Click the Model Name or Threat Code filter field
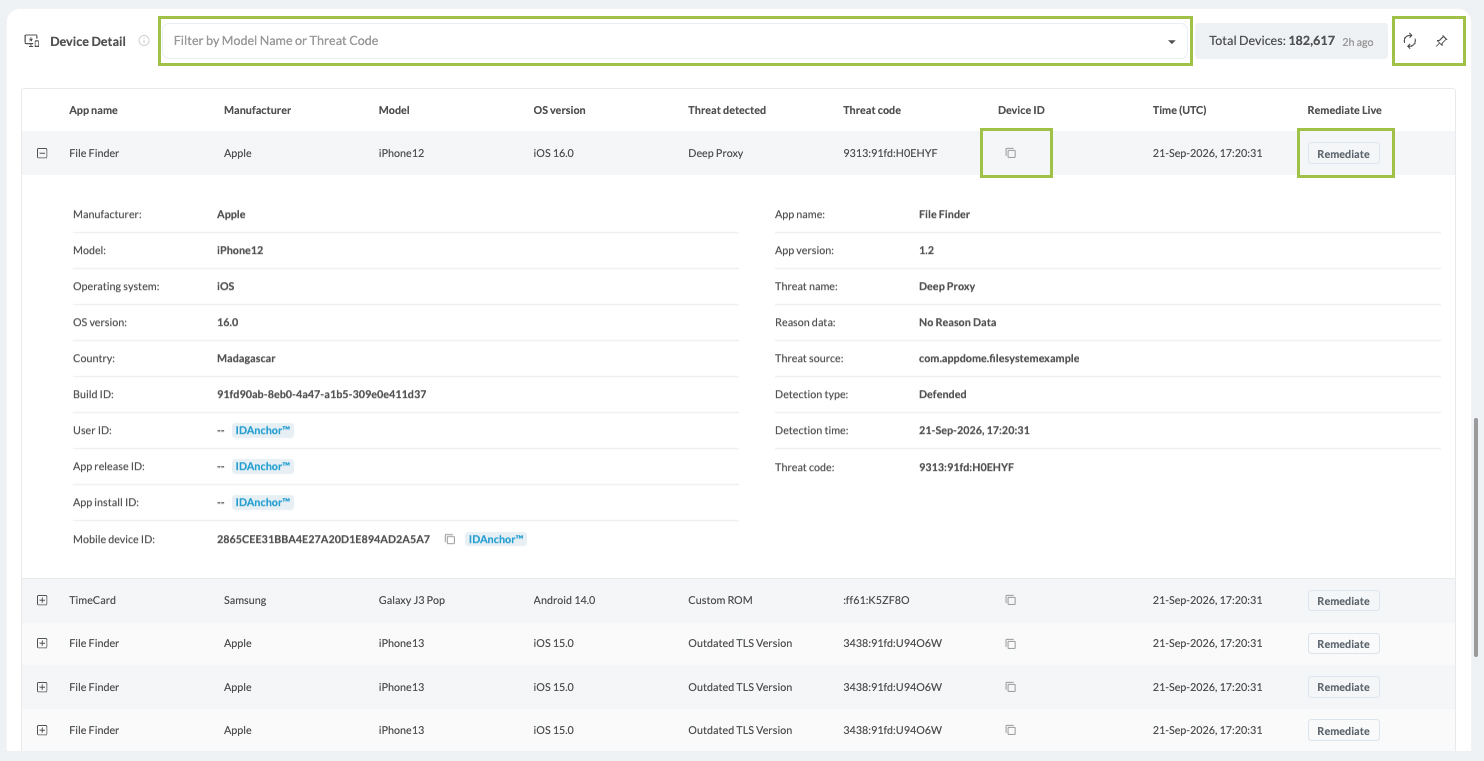The height and width of the screenshot is (761, 1484). [x=675, y=41]
